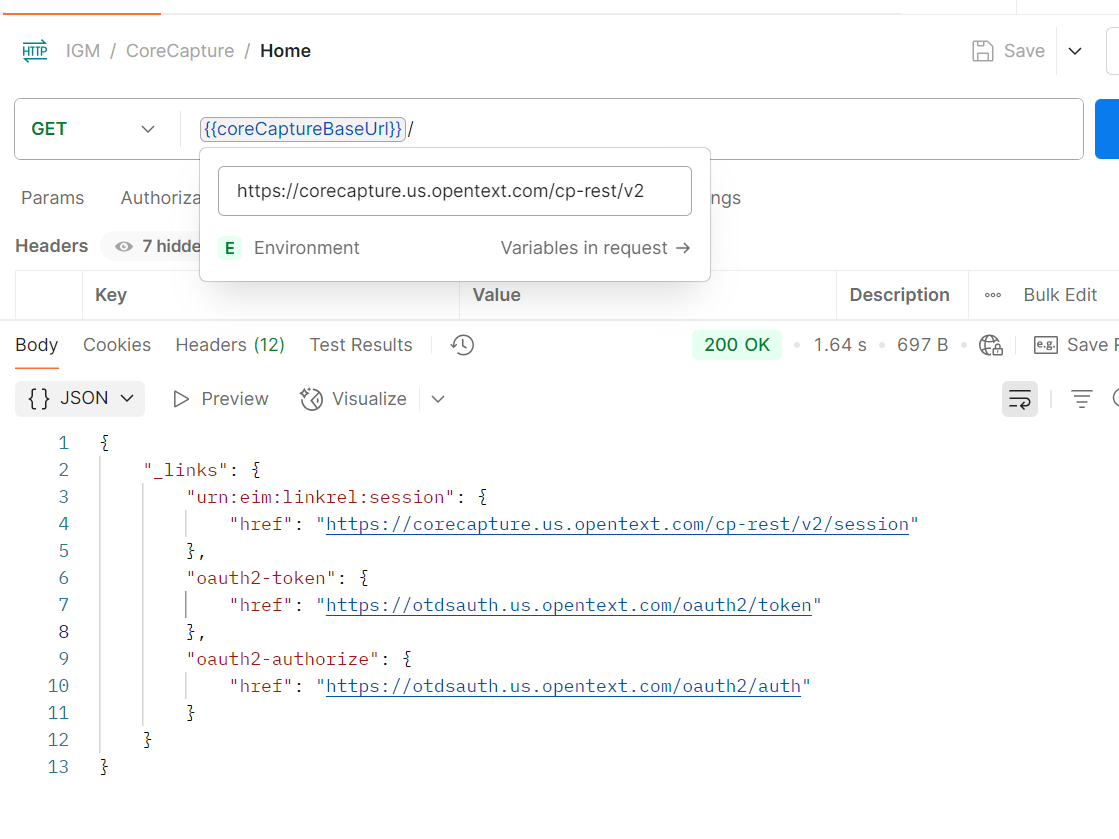Click the CoreCapture breadcrumb
This screenshot has height=839, width=1119.
[180, 51]
